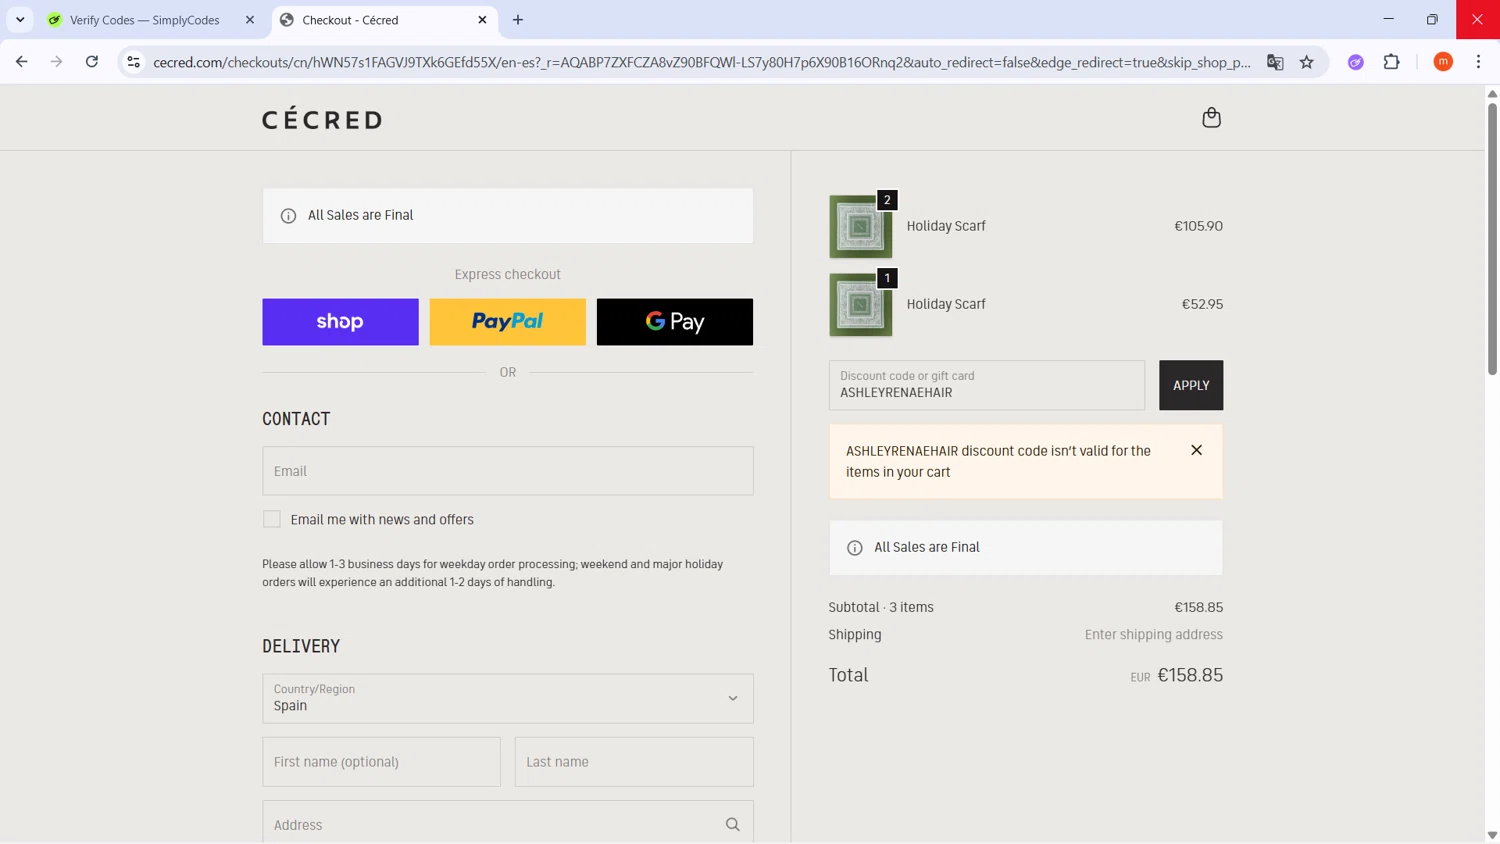
Task: Focus the discount code or gift card field
Action: coord(986,385)
